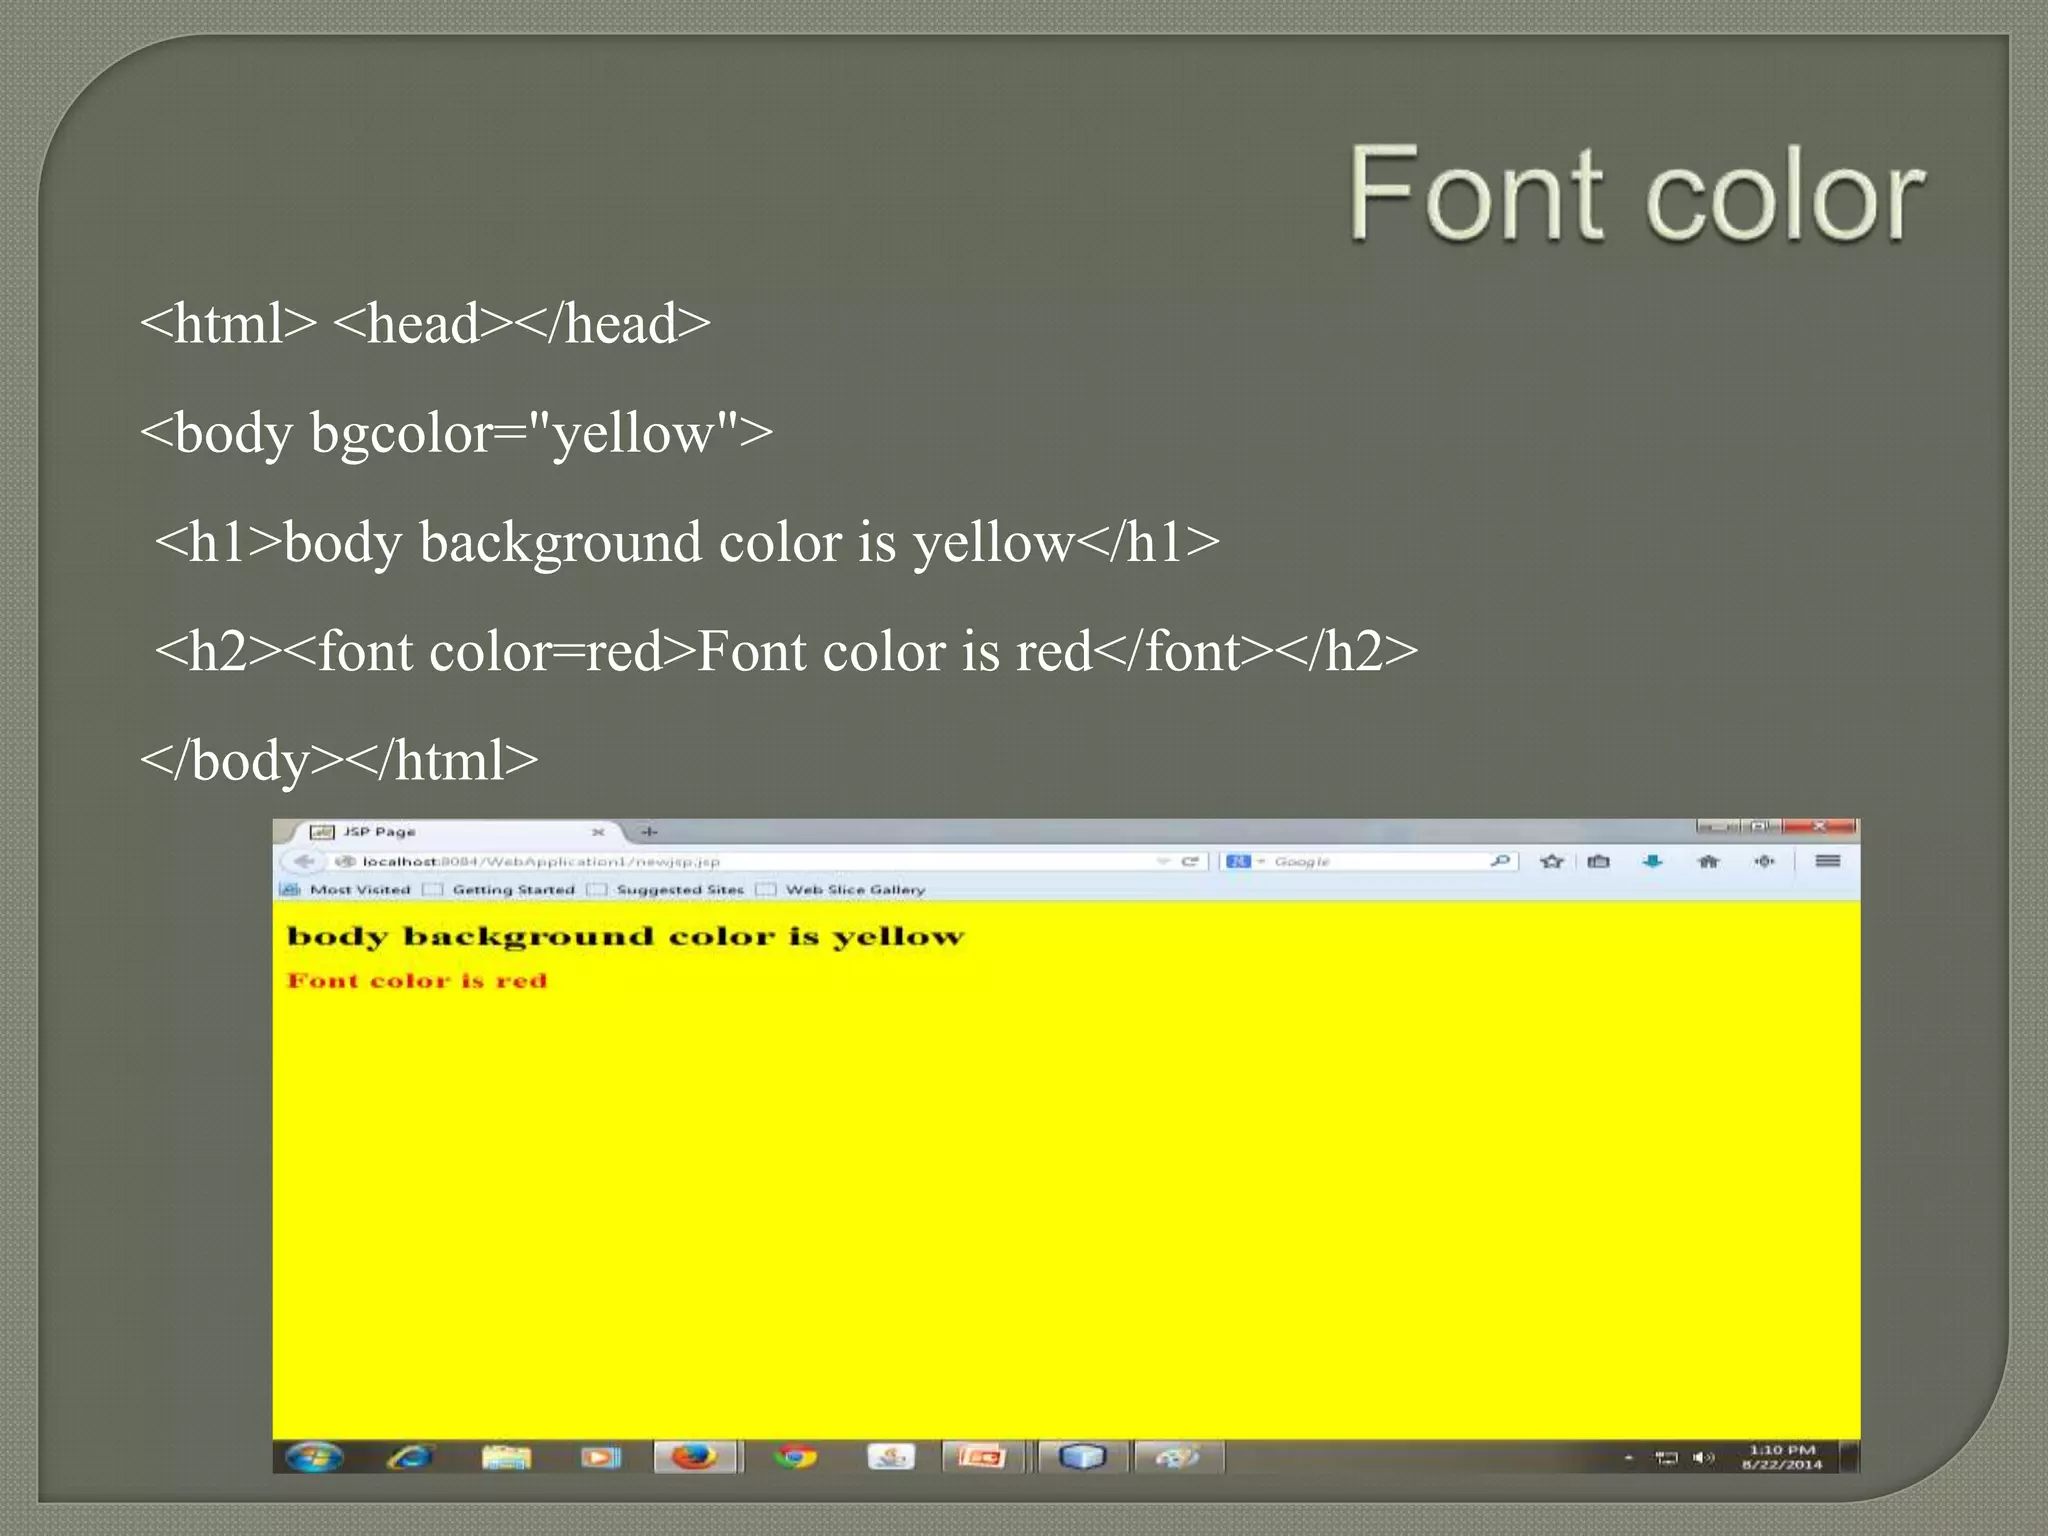Screen dimensions: 2048x1536
Task: Select the JSP Page tab
Action: (x=455, y=832)
